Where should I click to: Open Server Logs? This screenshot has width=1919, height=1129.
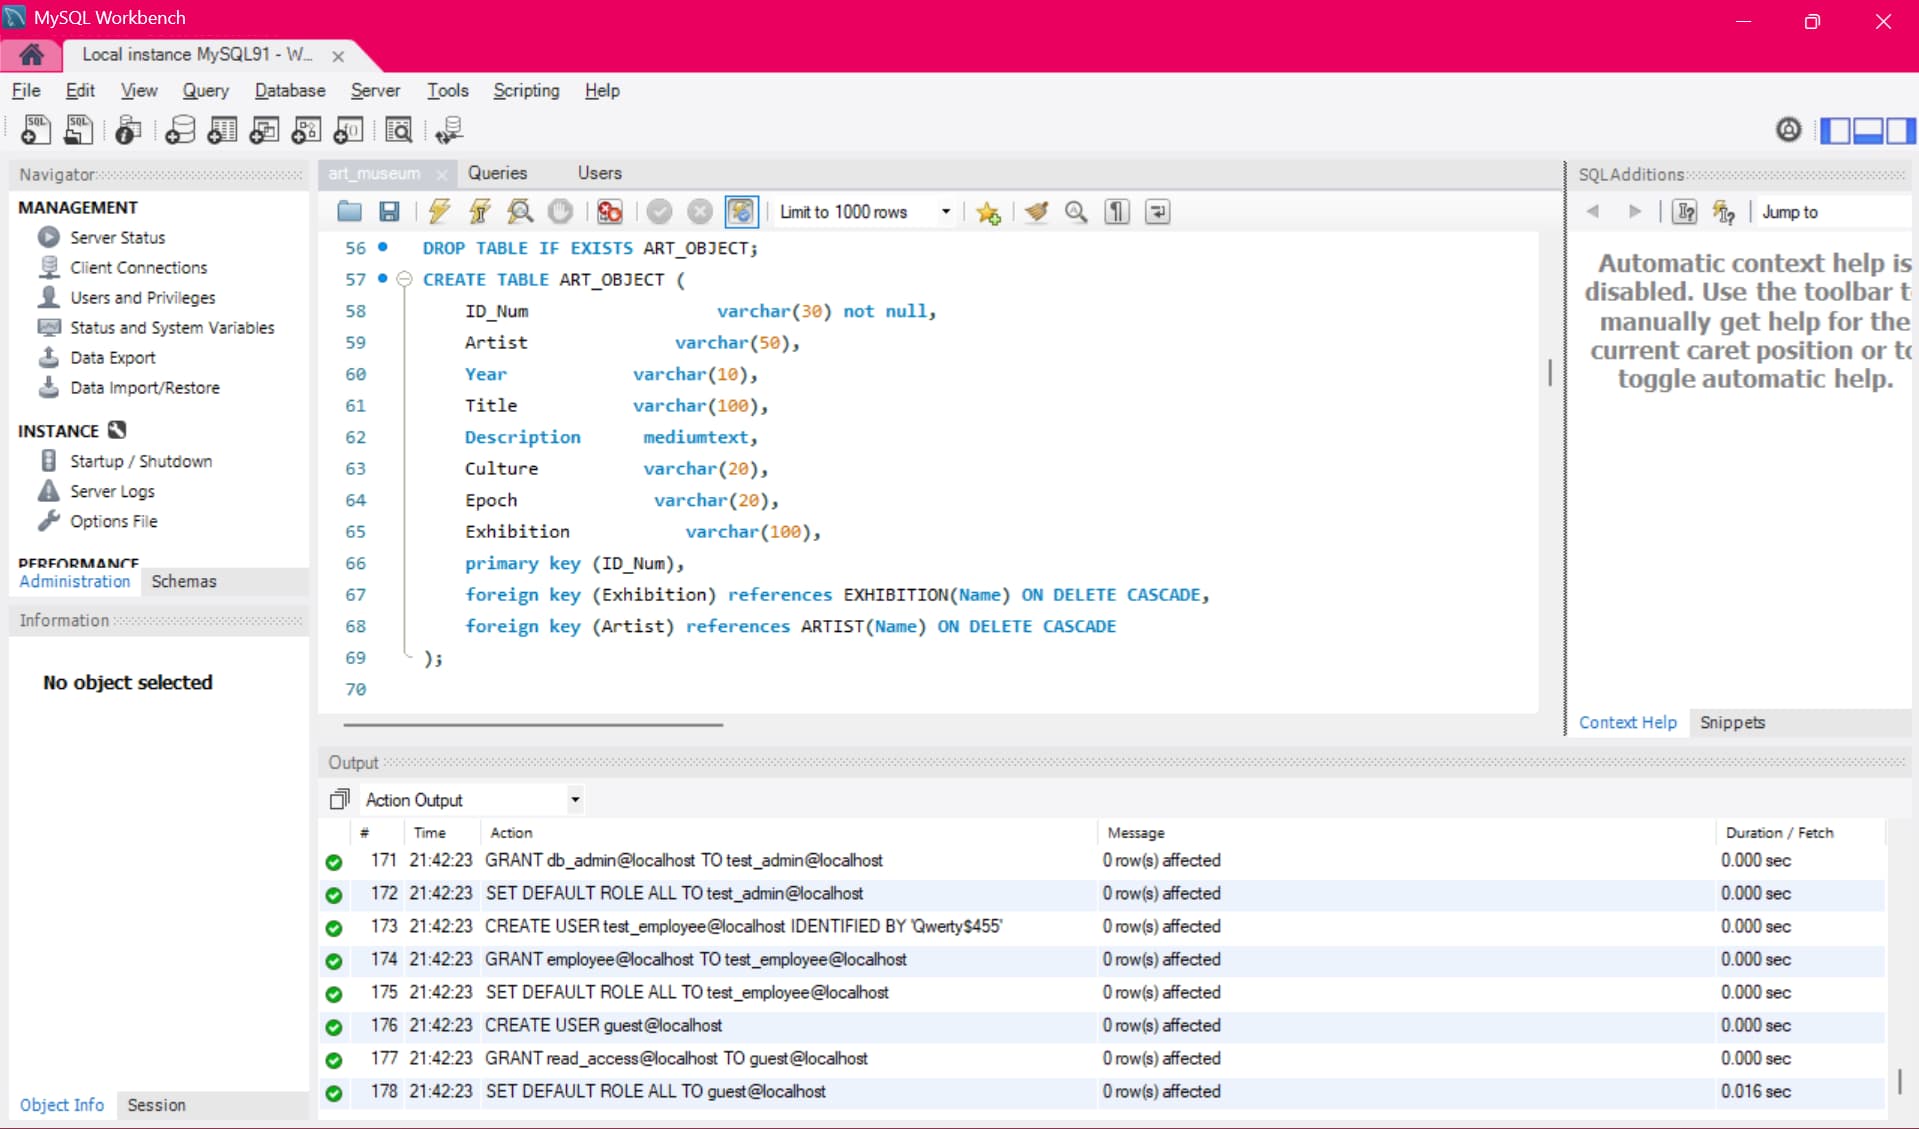(112, 491)
